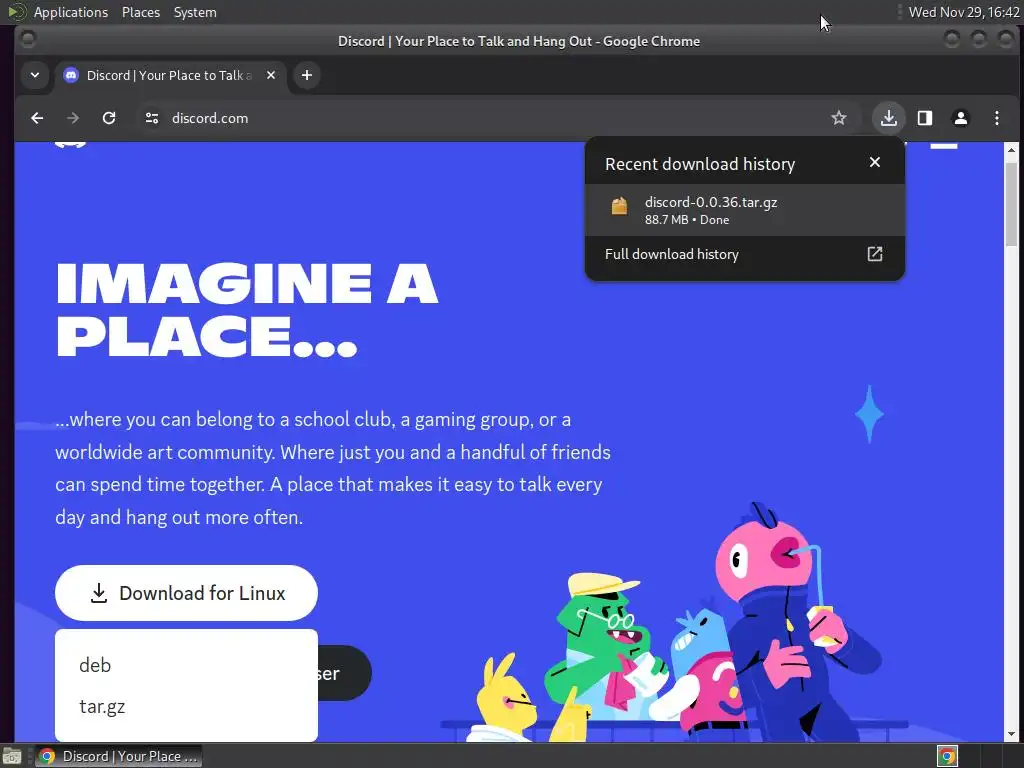Open the Discord site hamburger menu
Viewport: 1024px width, 768px height.
click(944, 146)
